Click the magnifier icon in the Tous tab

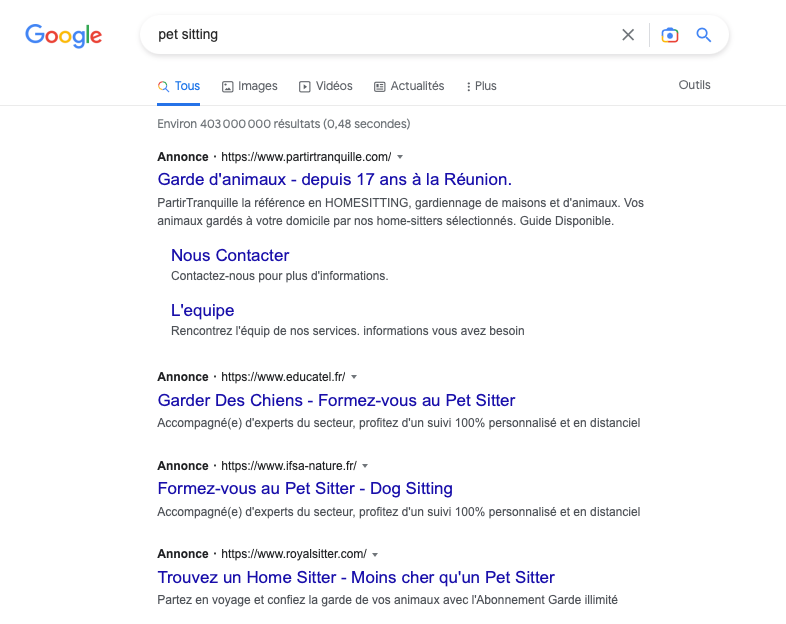(x=163, y=86)
